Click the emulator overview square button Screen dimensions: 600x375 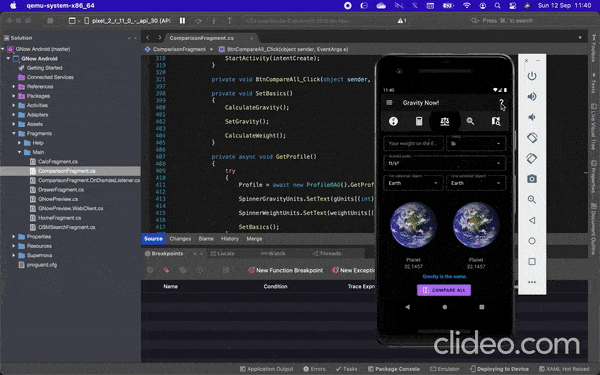point(532,262)
